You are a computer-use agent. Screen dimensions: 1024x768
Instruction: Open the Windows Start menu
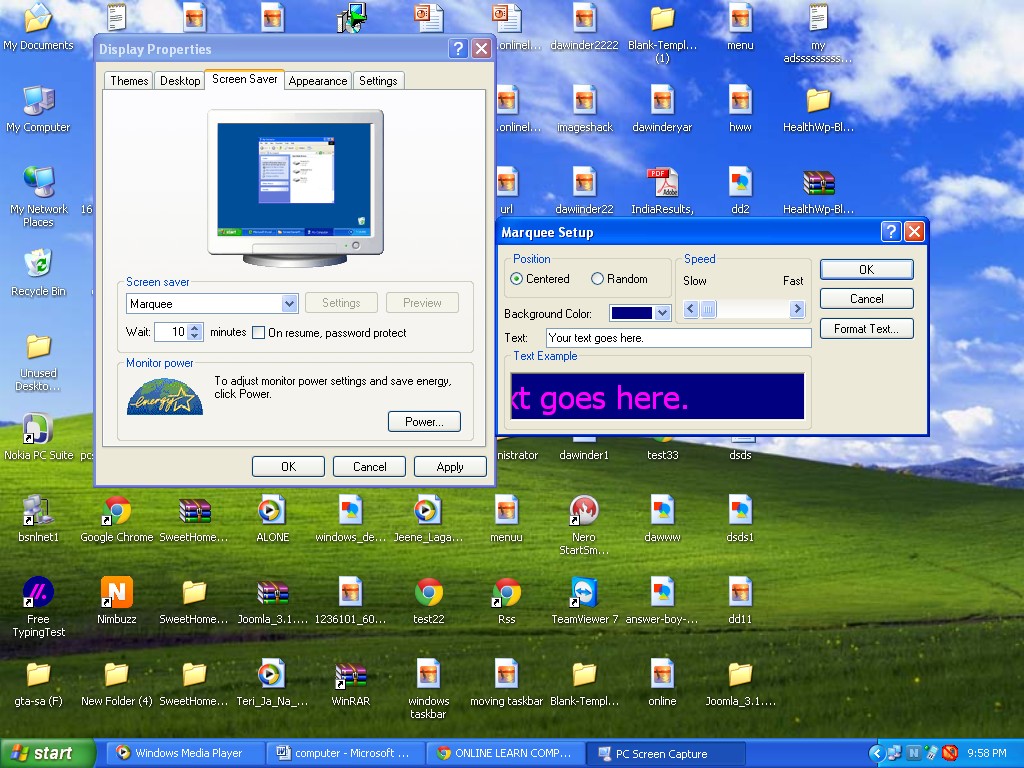coord(47,753)
